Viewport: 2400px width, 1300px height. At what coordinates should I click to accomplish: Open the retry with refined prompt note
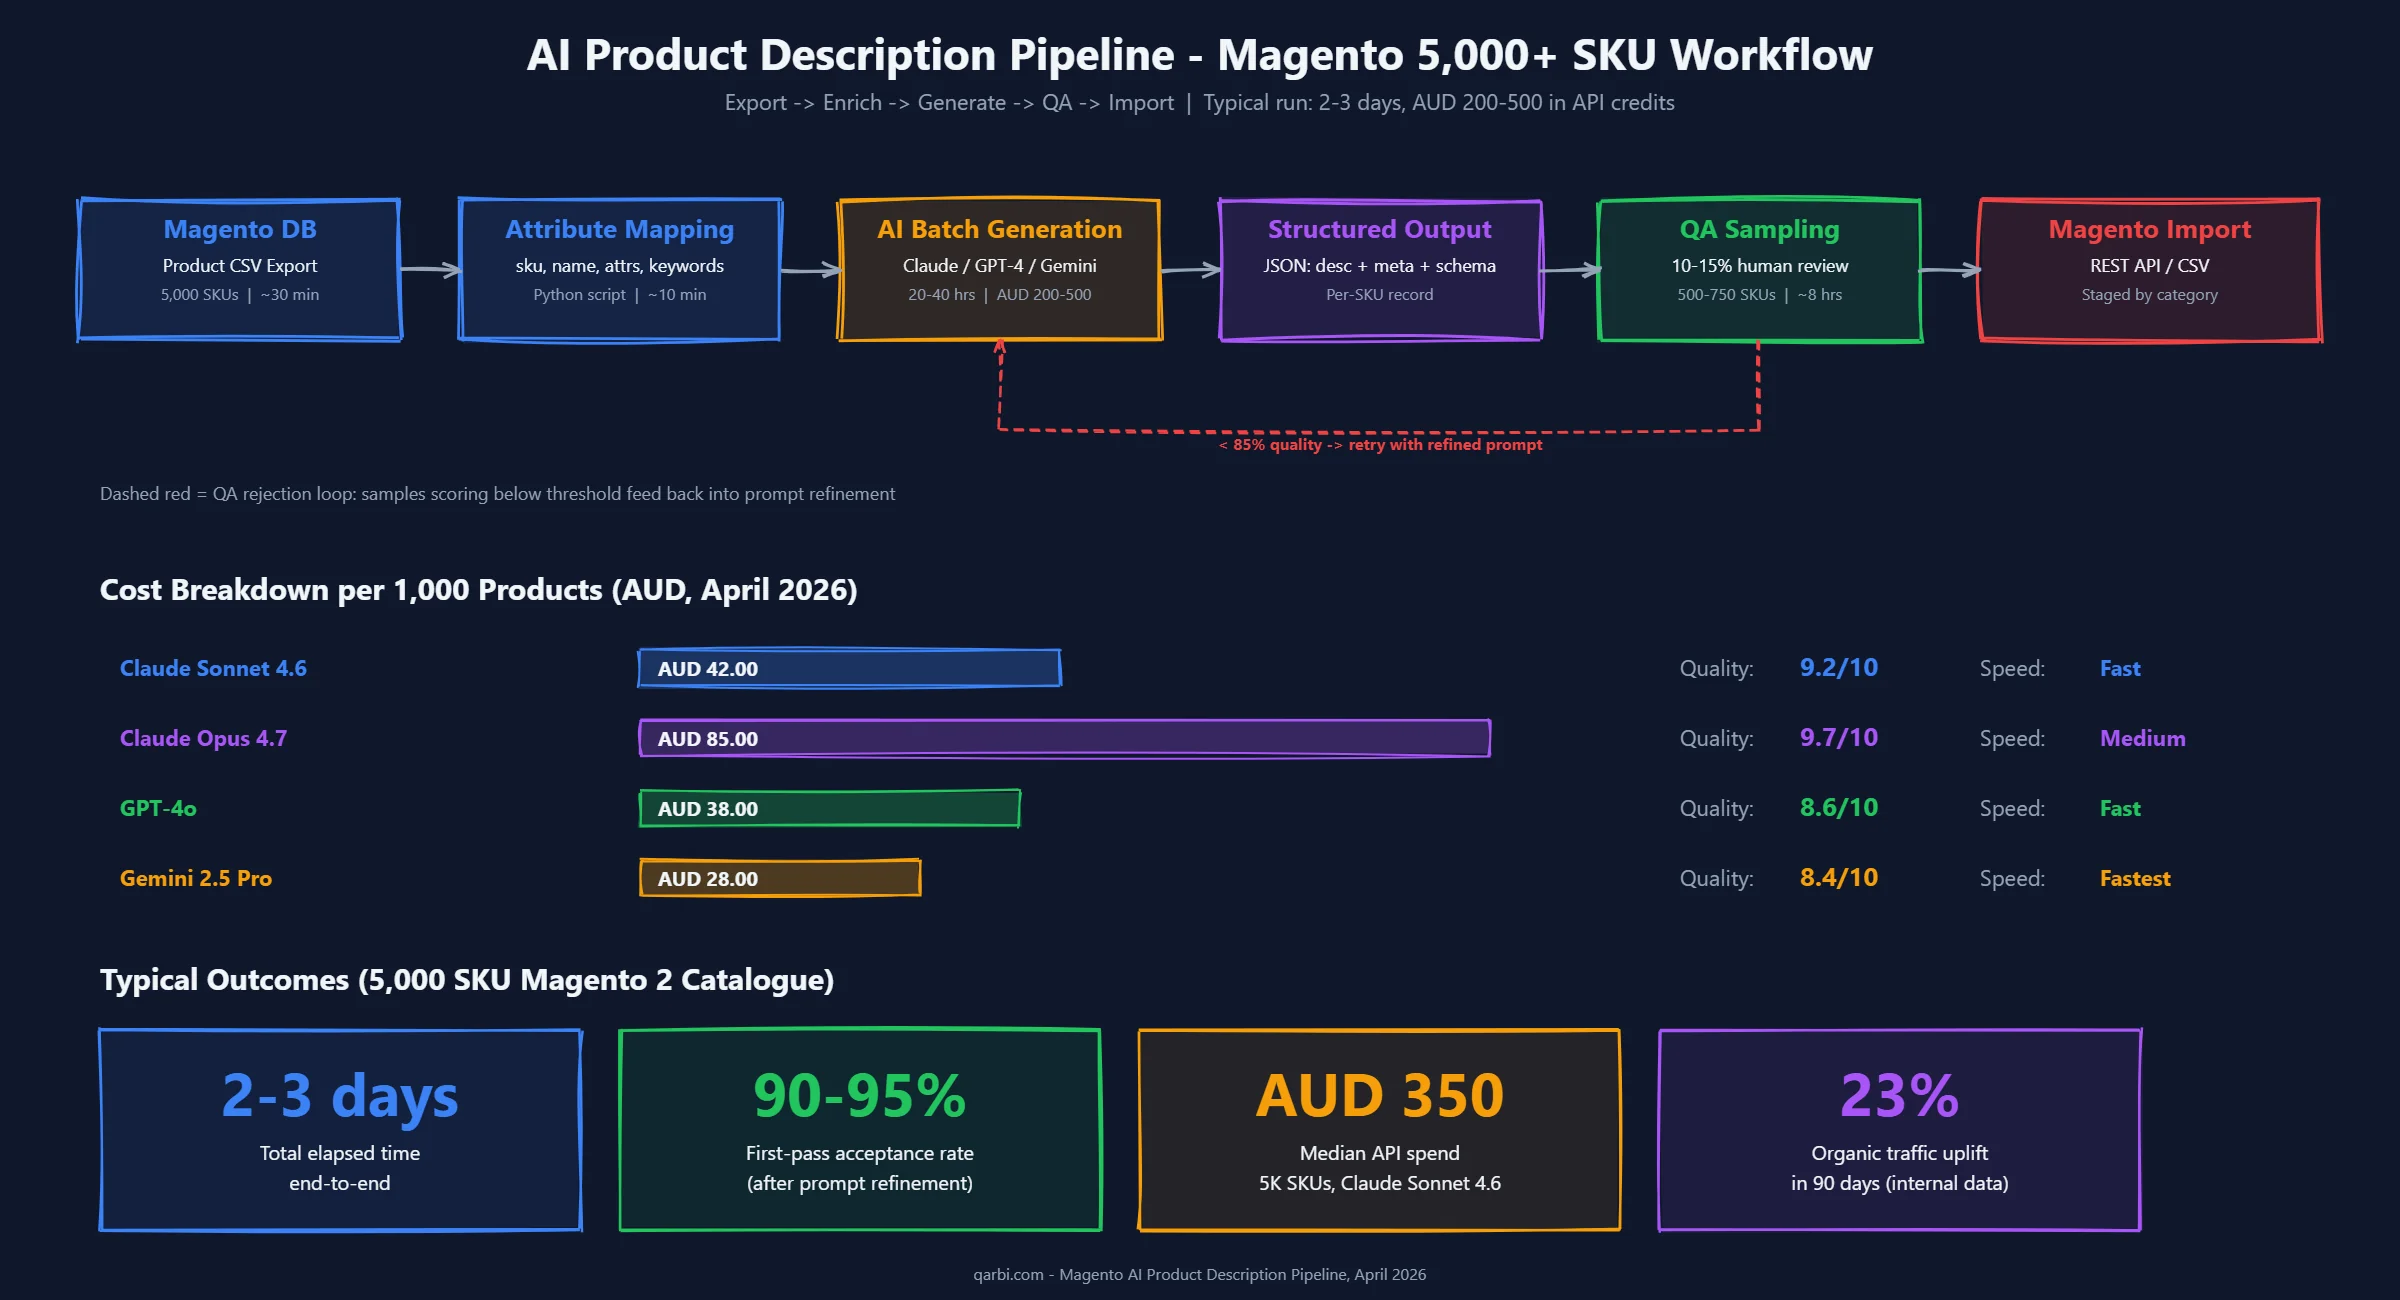tap(1379, 445)
